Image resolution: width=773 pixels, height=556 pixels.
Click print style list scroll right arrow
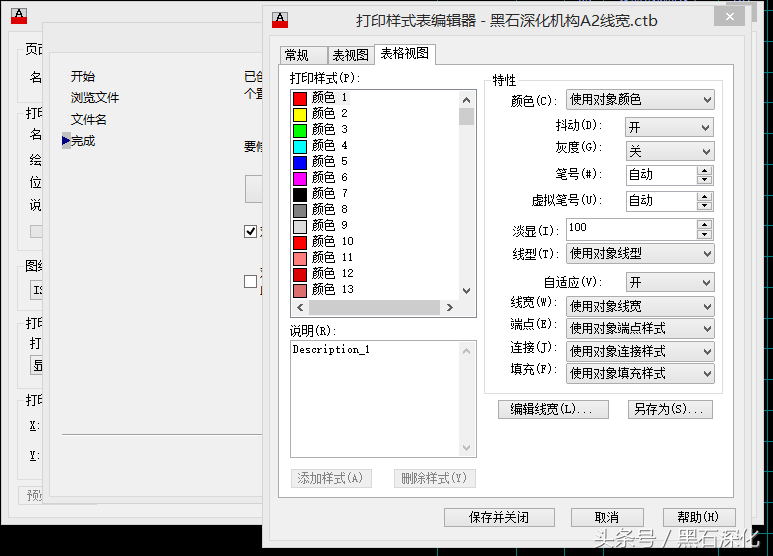click(x=450, y=307)
